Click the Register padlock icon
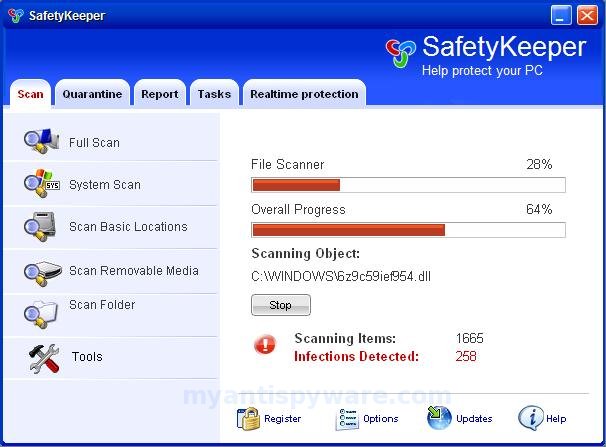Image resolution: width=606 pixels, height=447 pixels. coord(248,419)
